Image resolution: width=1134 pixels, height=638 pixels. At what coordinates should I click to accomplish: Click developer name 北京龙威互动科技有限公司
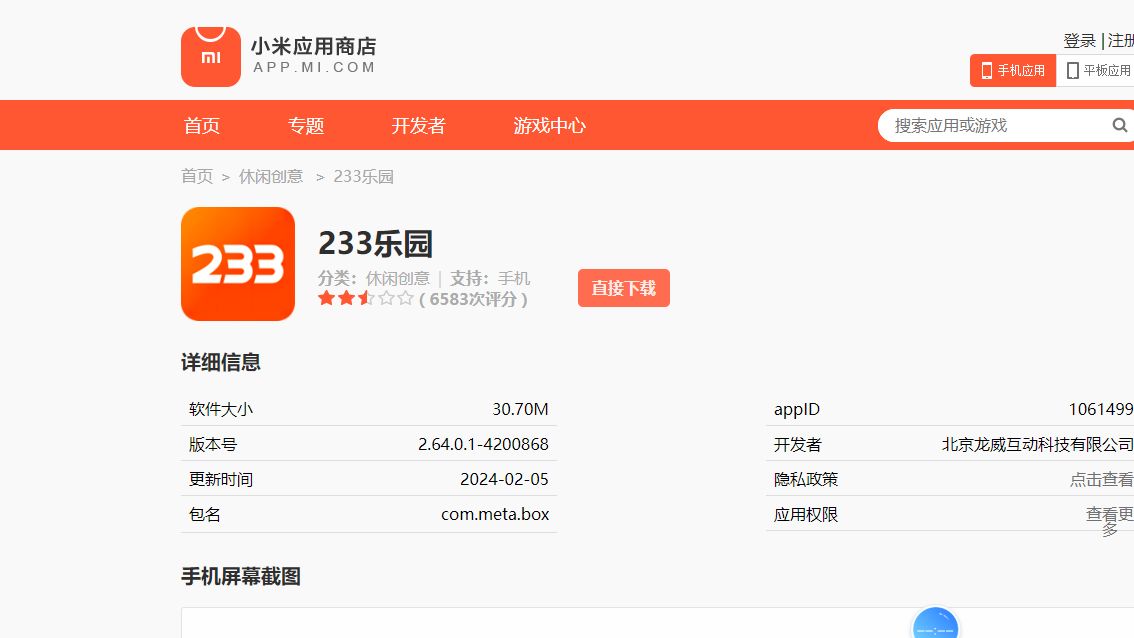(x=1037, y=444)
